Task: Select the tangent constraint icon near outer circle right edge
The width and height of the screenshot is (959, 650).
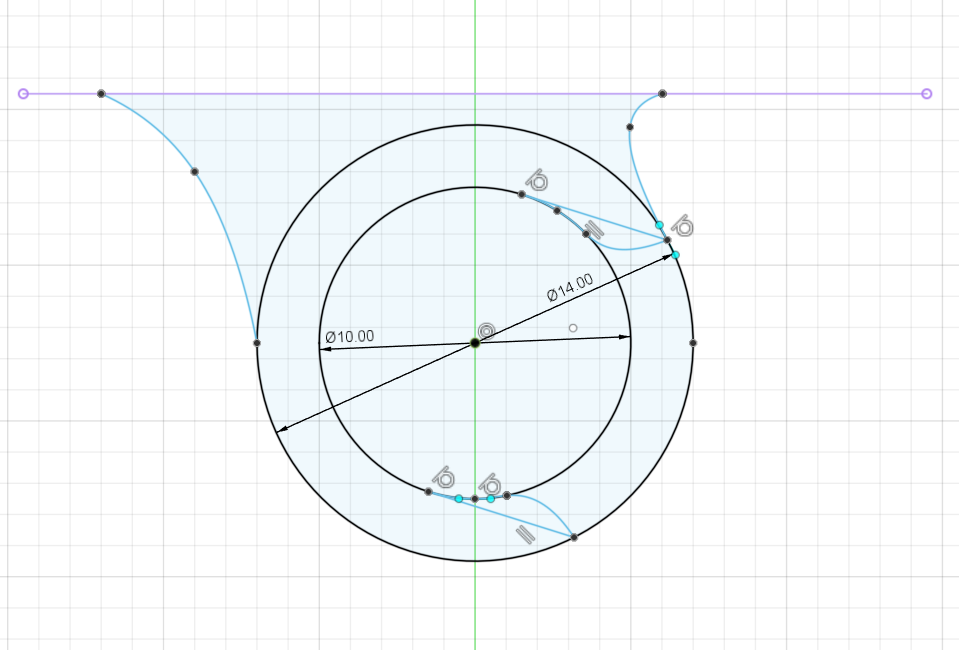Action: [683, 225]
